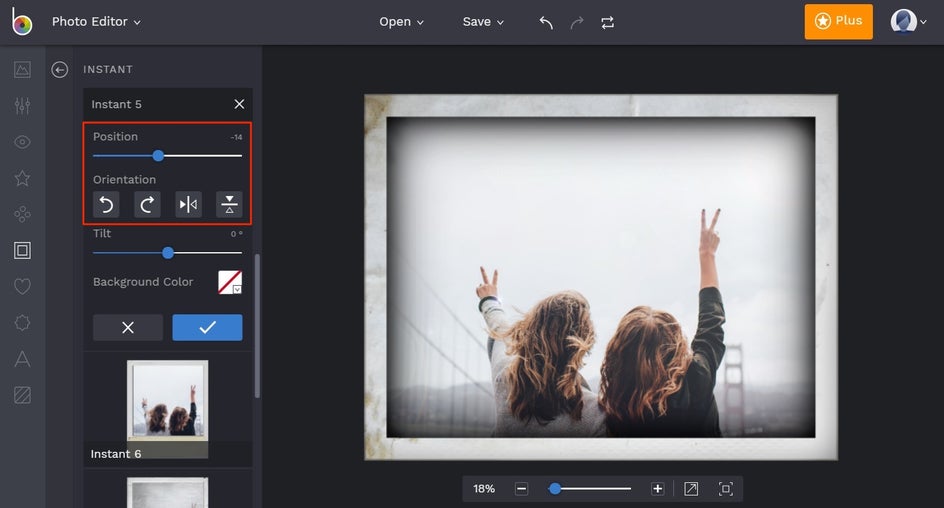Zoom out with the minus button

(x=521, y=489)
